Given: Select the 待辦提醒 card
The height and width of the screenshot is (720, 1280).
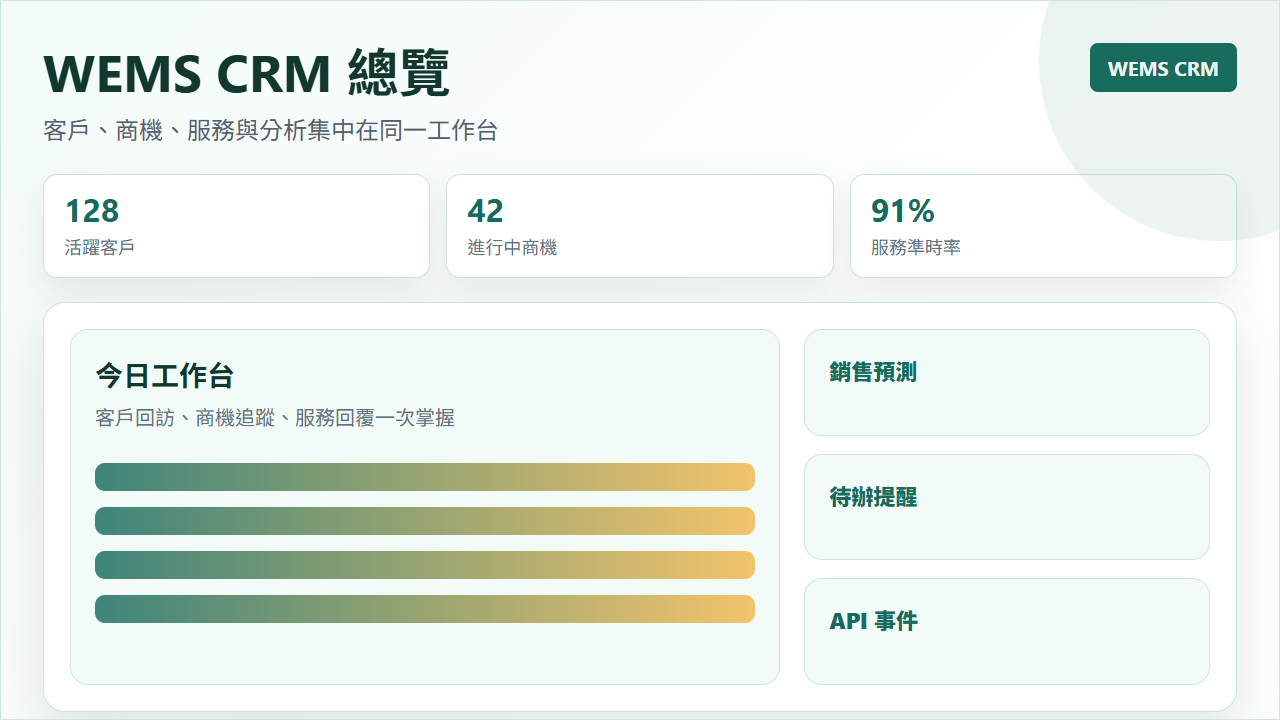Looking at the screenshot, I should pos(1007,507).
